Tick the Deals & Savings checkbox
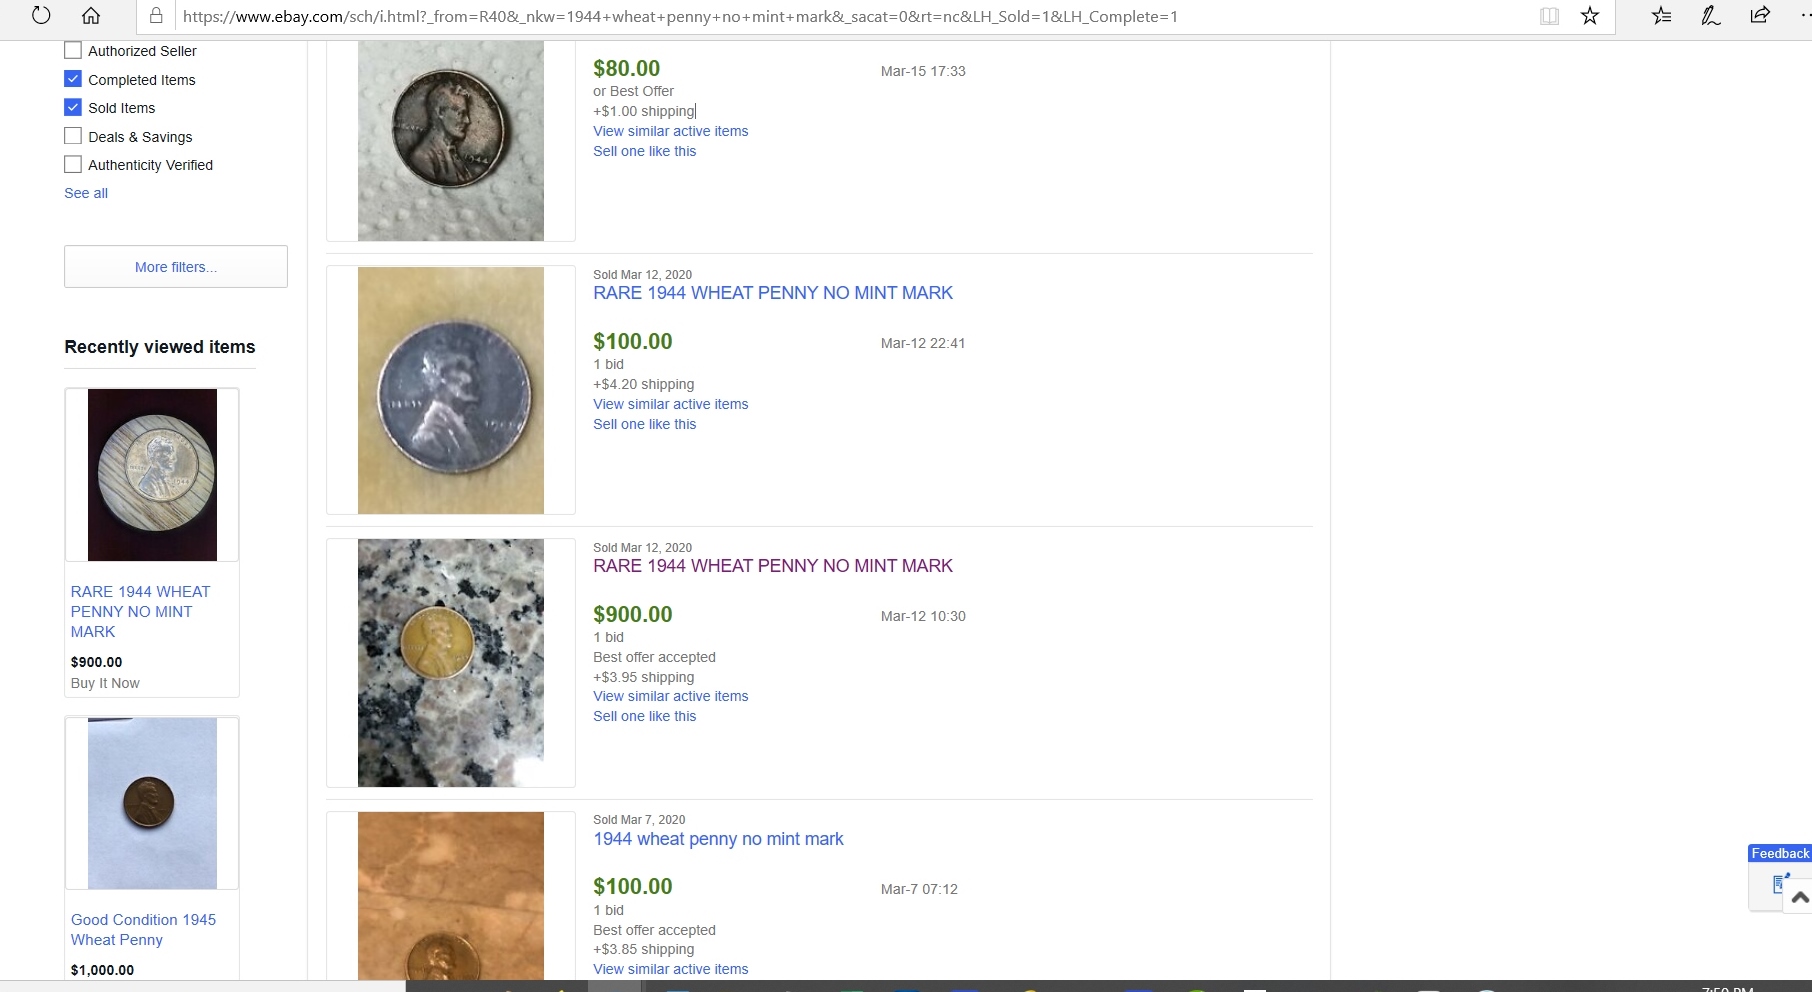 [73, 136]
